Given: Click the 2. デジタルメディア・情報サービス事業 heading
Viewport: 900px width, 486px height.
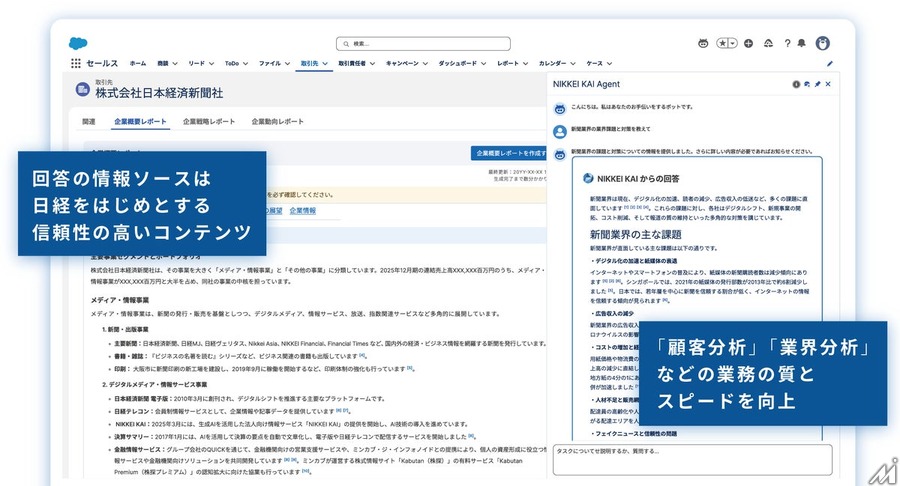Looking at the screenshot, I should (x=154, y=384).
